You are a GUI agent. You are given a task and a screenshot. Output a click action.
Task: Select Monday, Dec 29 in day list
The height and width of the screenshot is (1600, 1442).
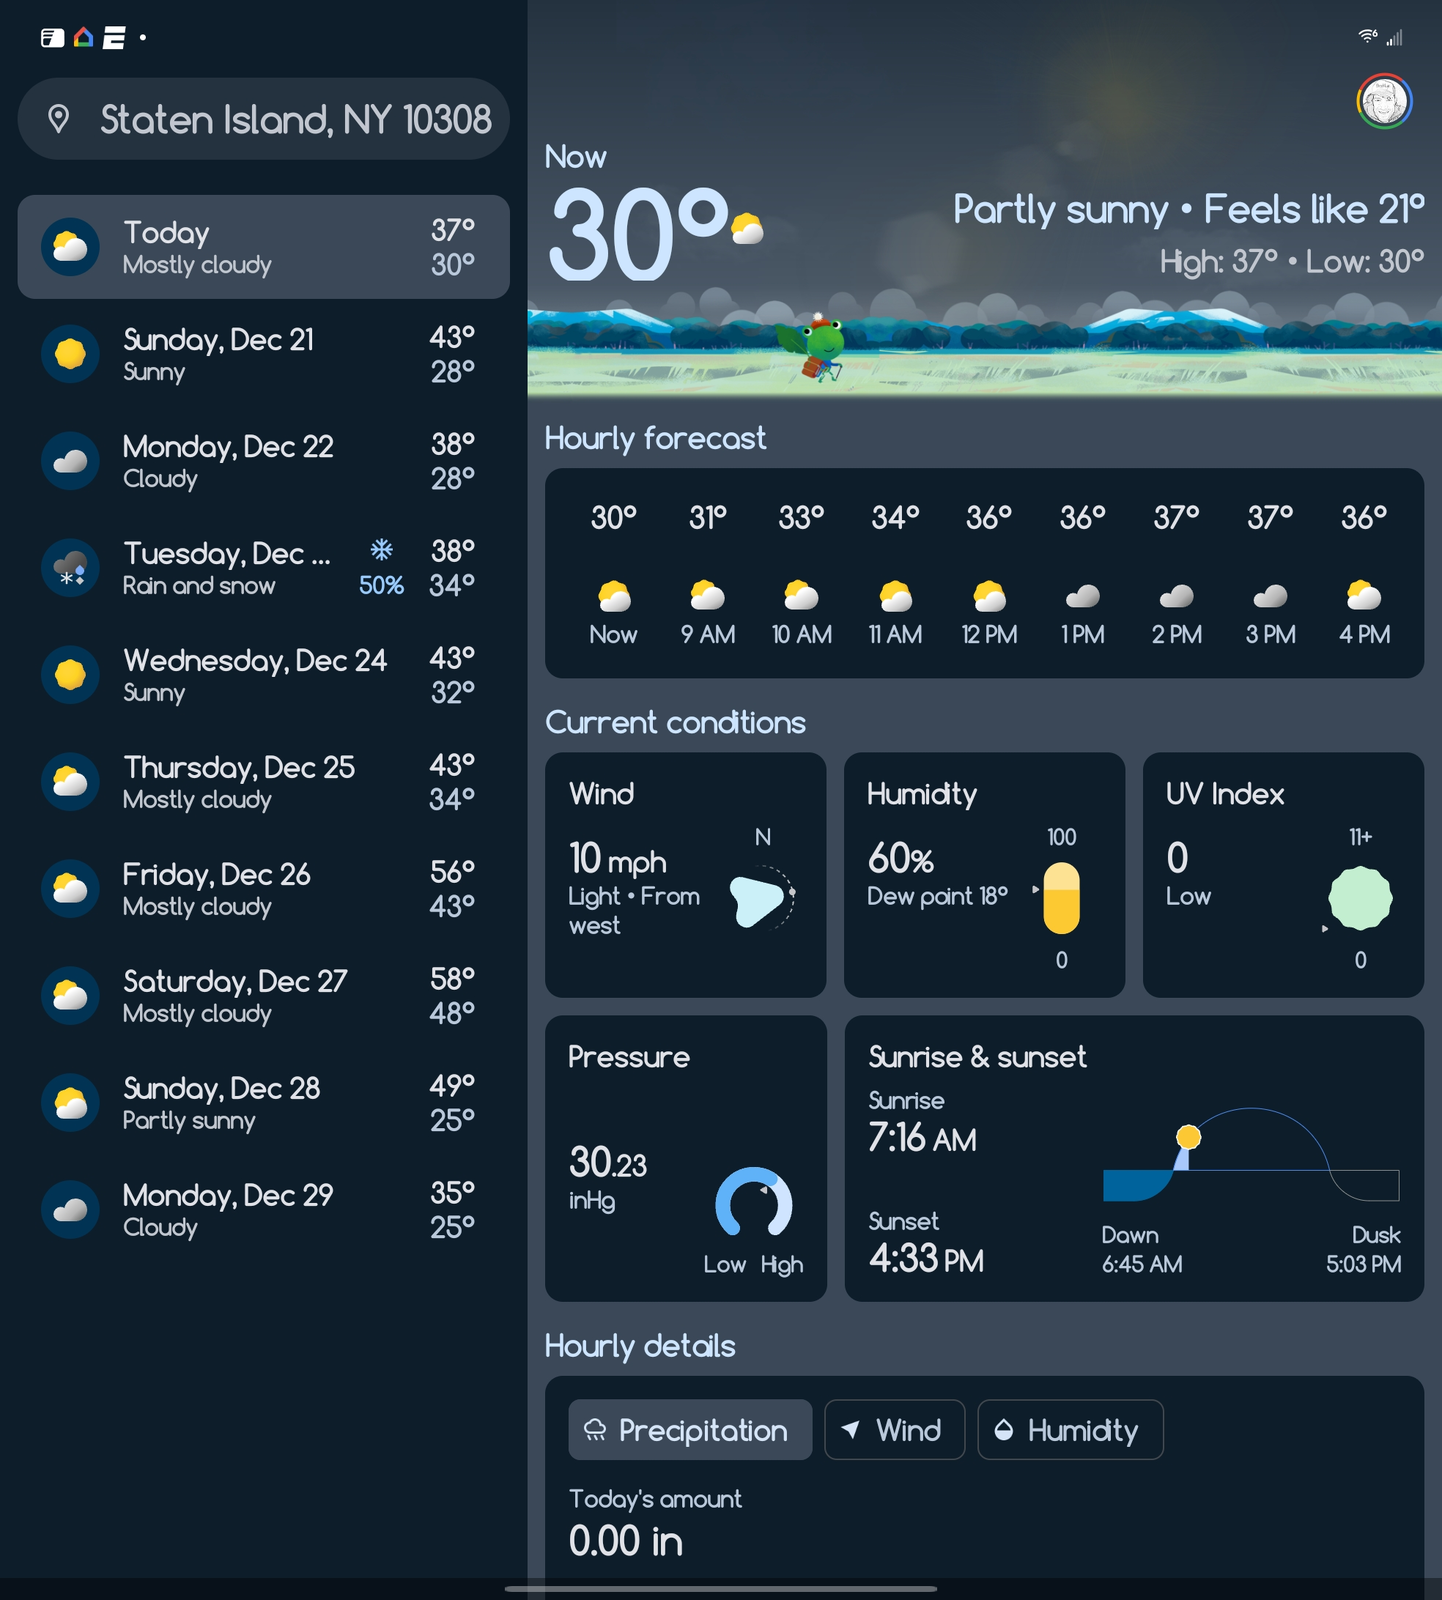coord(264,1210)
